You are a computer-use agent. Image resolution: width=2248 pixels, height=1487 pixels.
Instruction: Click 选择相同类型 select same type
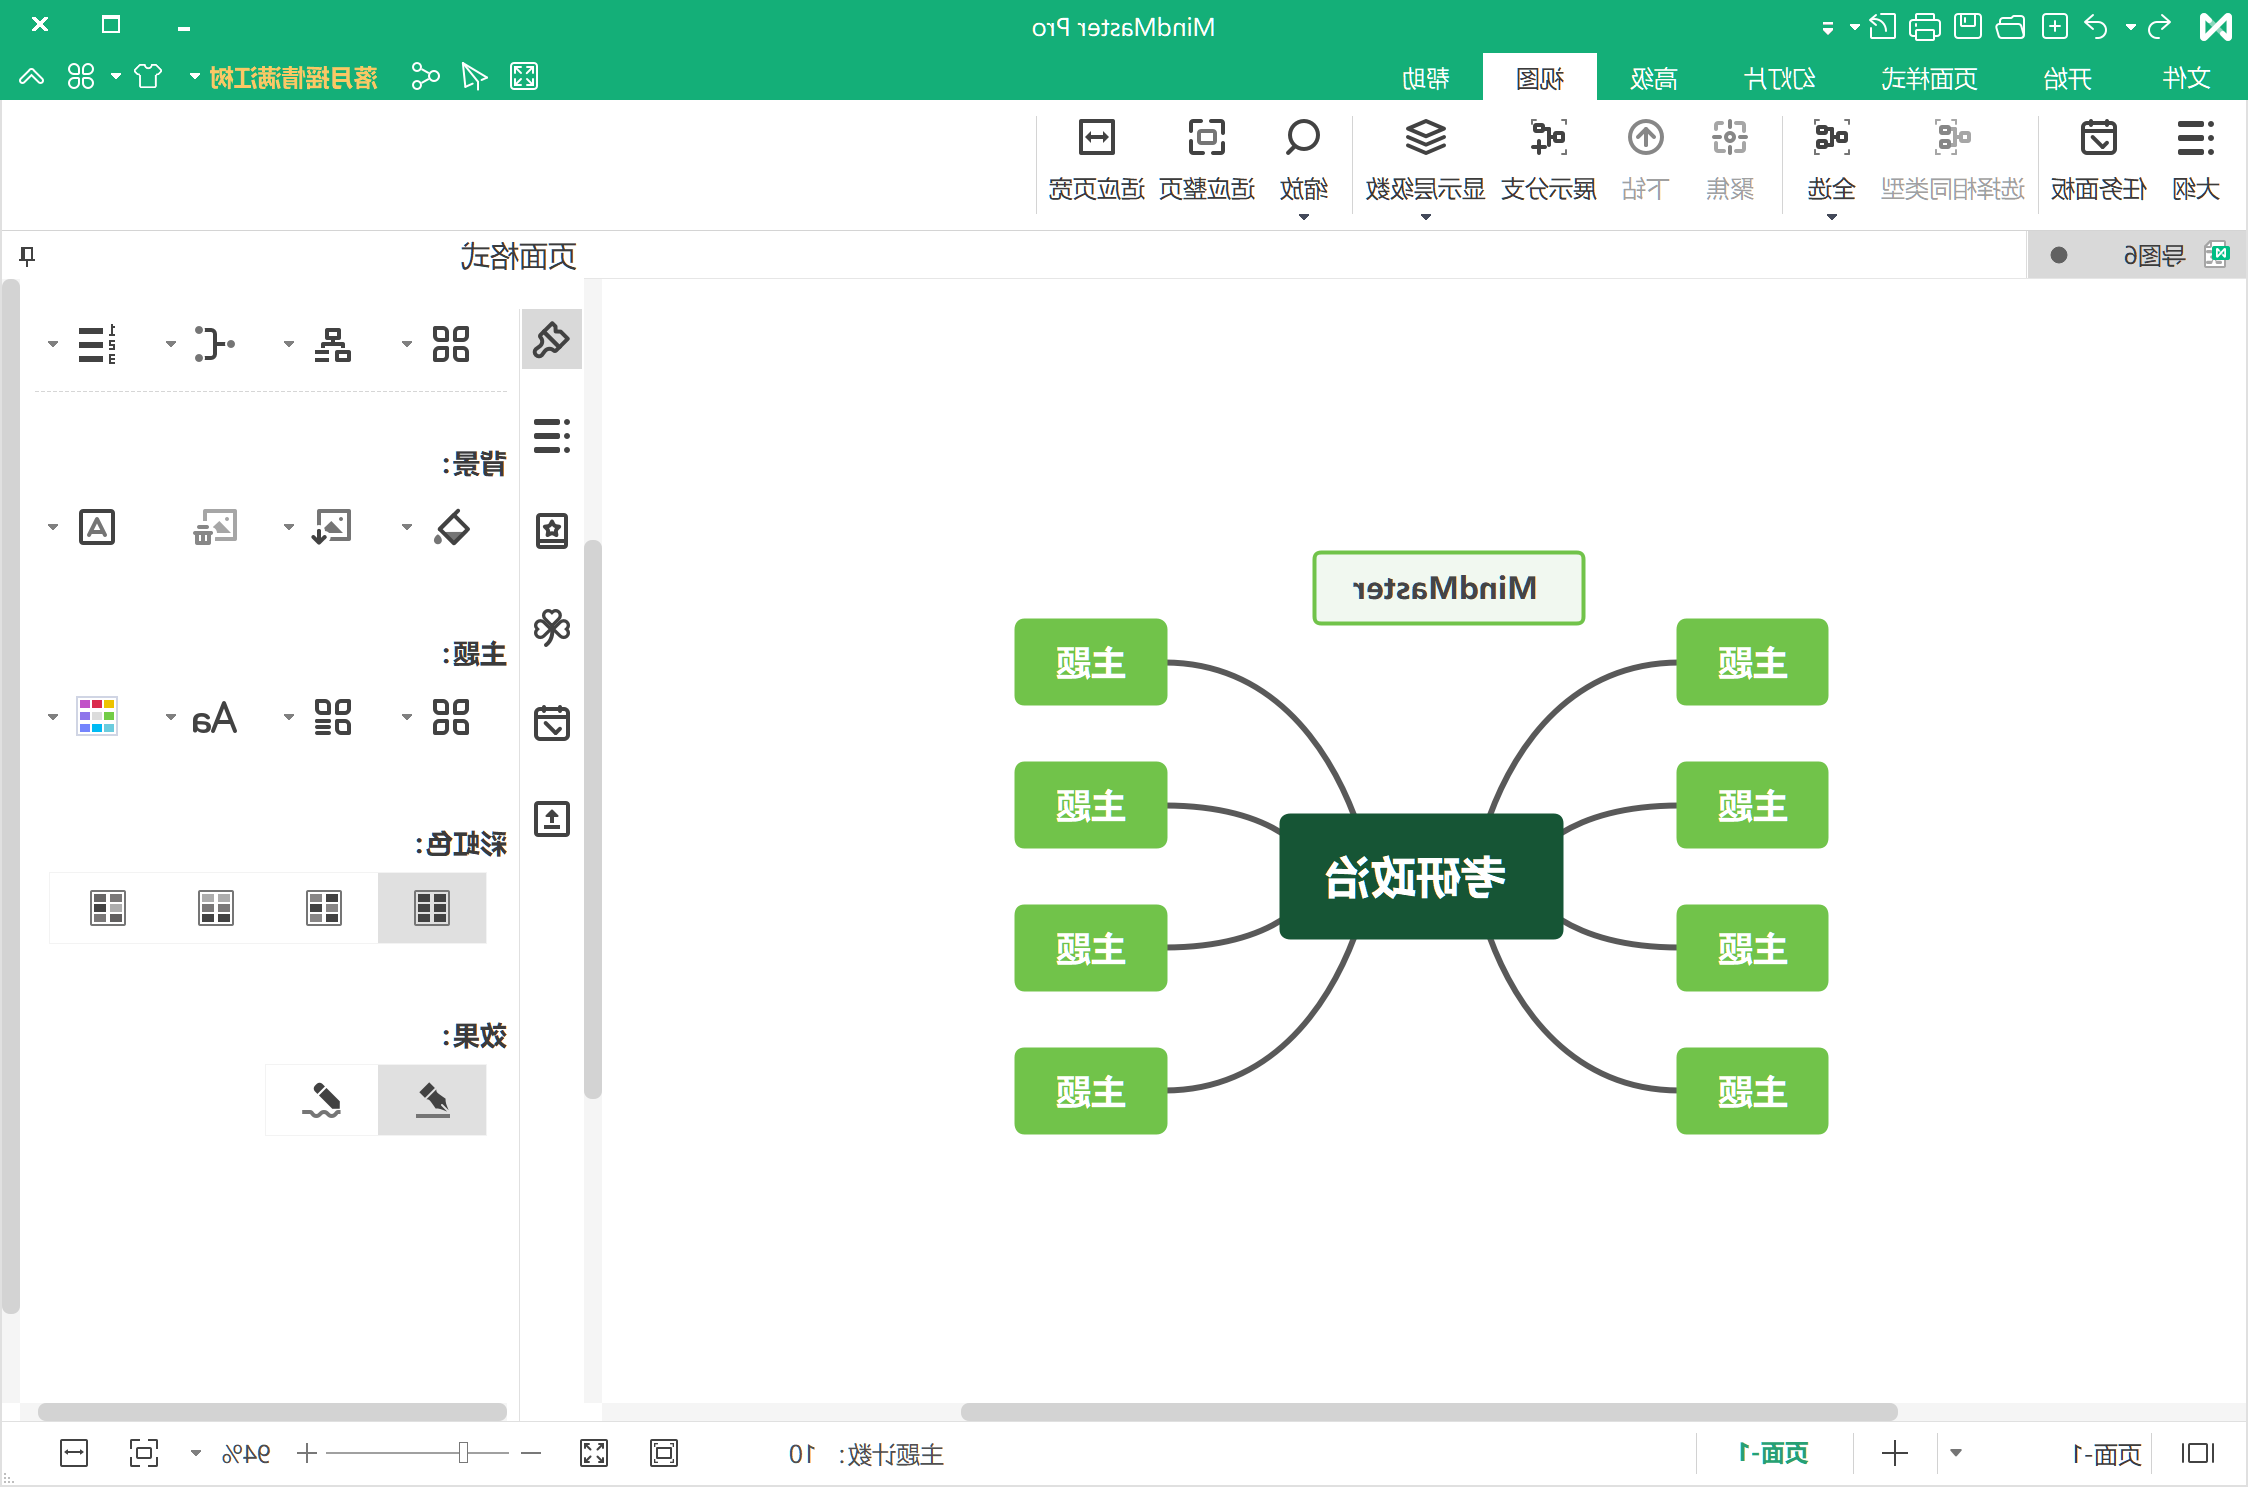(x=1952, y=160)
